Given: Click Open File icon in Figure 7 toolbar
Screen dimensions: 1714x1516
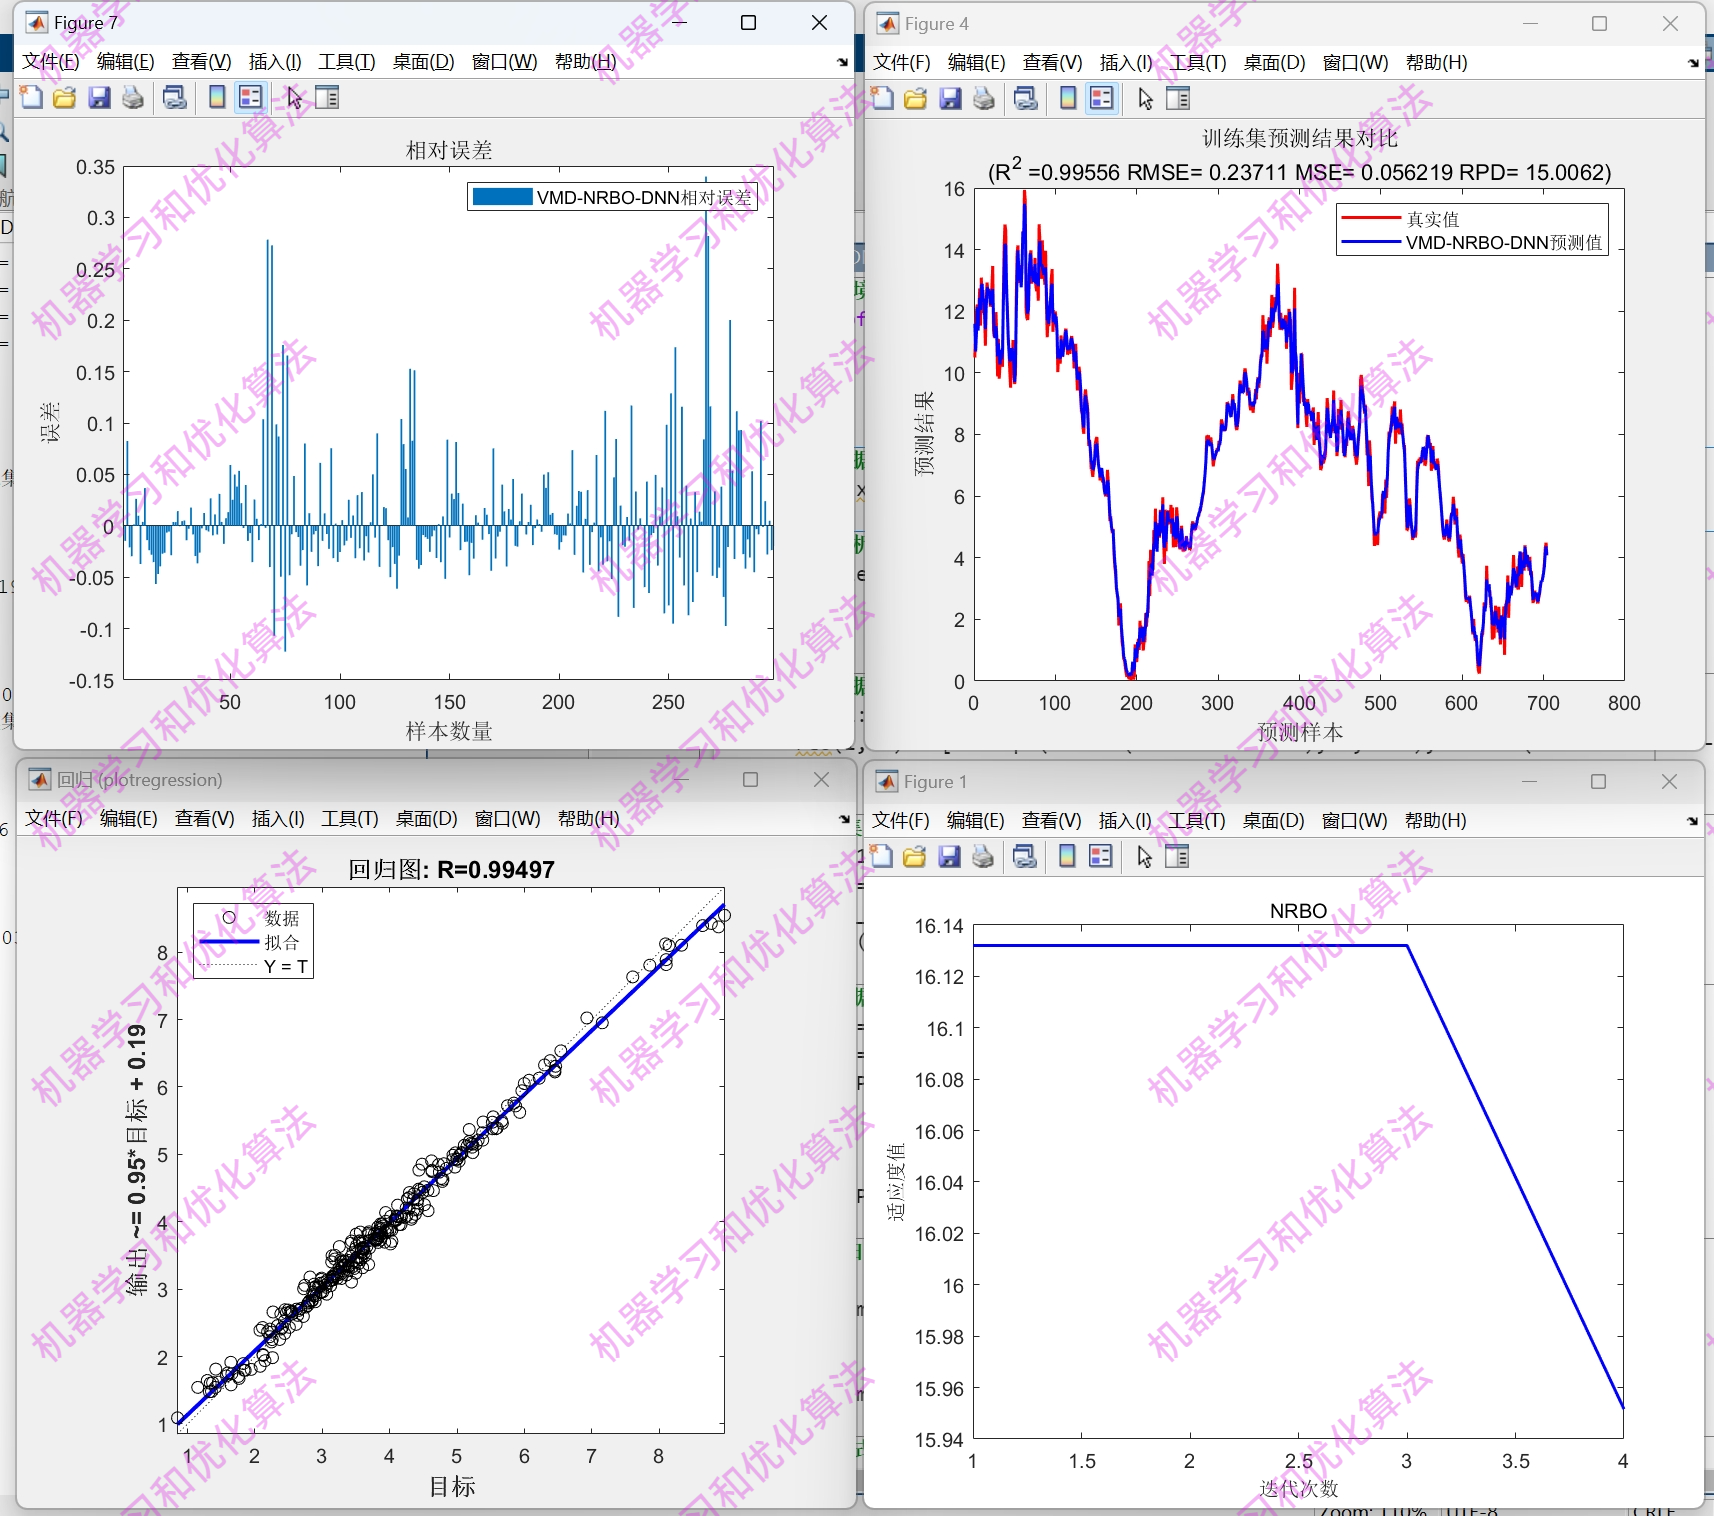Looking at the screenshot, I should (x=65, y=97).
